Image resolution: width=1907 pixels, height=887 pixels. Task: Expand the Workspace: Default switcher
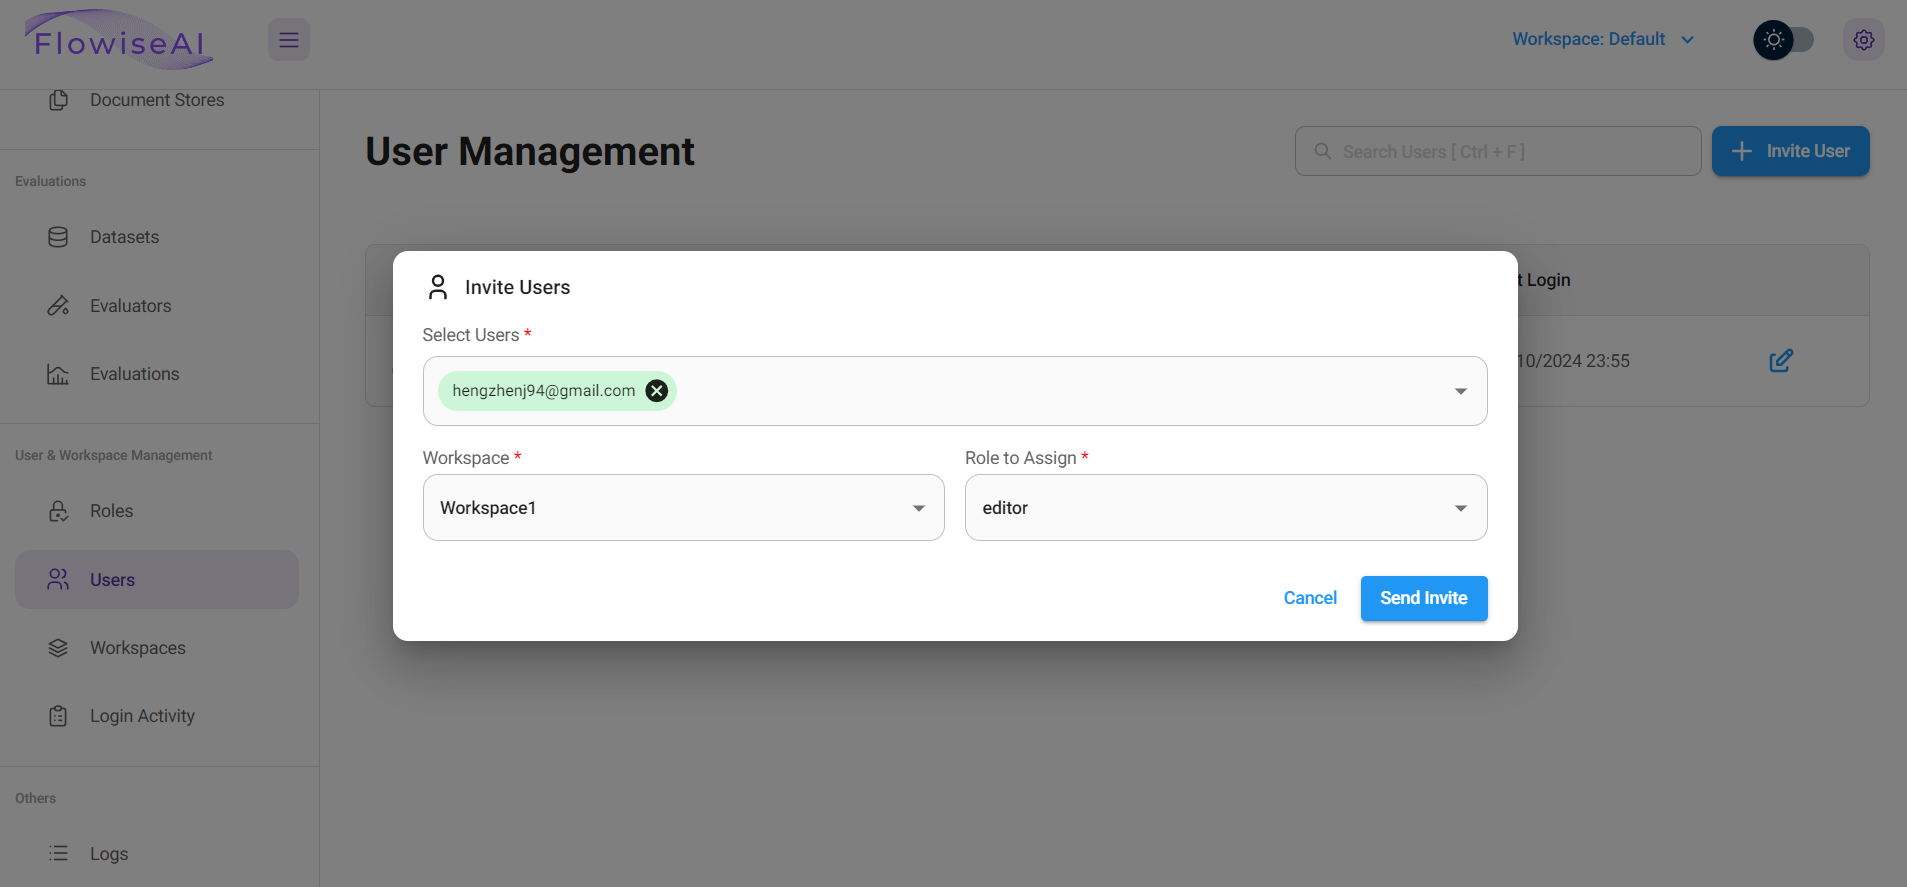(x=1602, y=39)
